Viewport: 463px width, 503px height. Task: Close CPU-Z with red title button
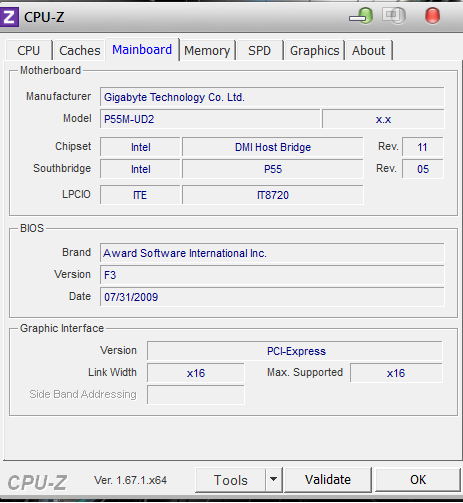coord(432,16)
